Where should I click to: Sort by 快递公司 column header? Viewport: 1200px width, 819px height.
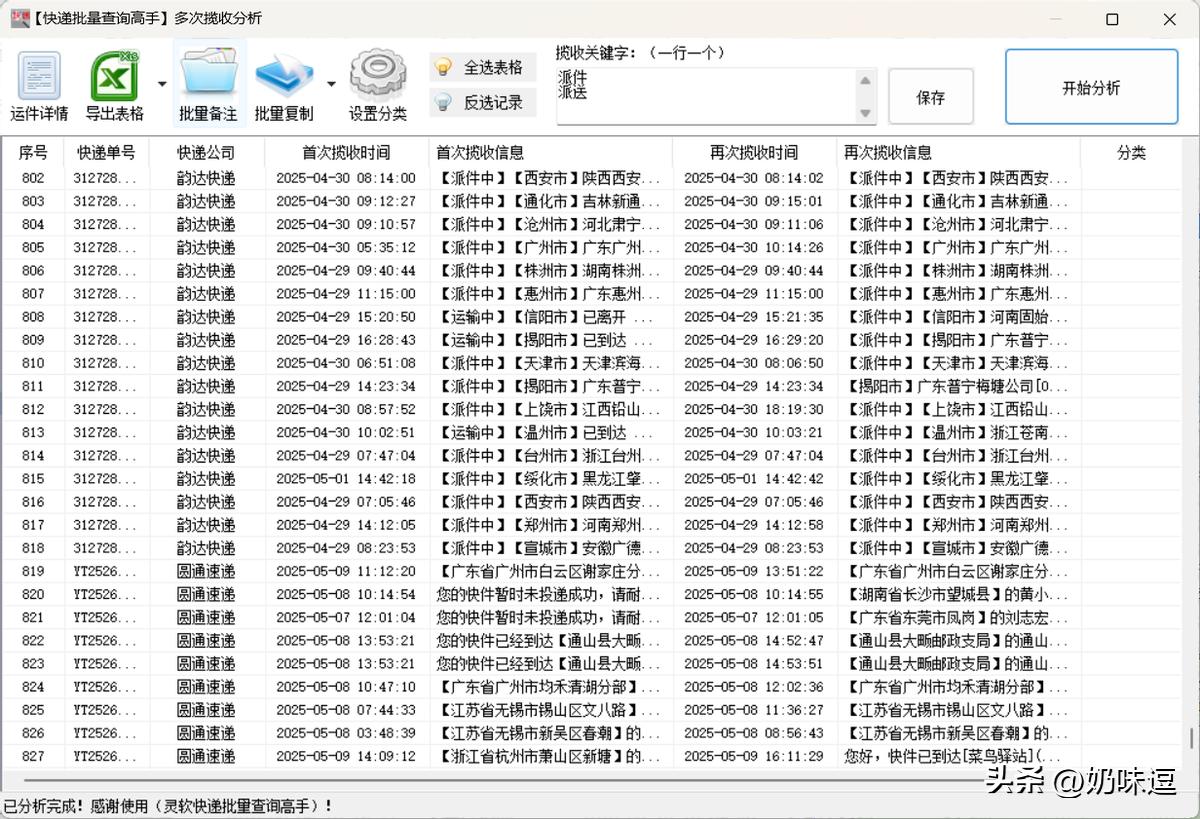206,153
